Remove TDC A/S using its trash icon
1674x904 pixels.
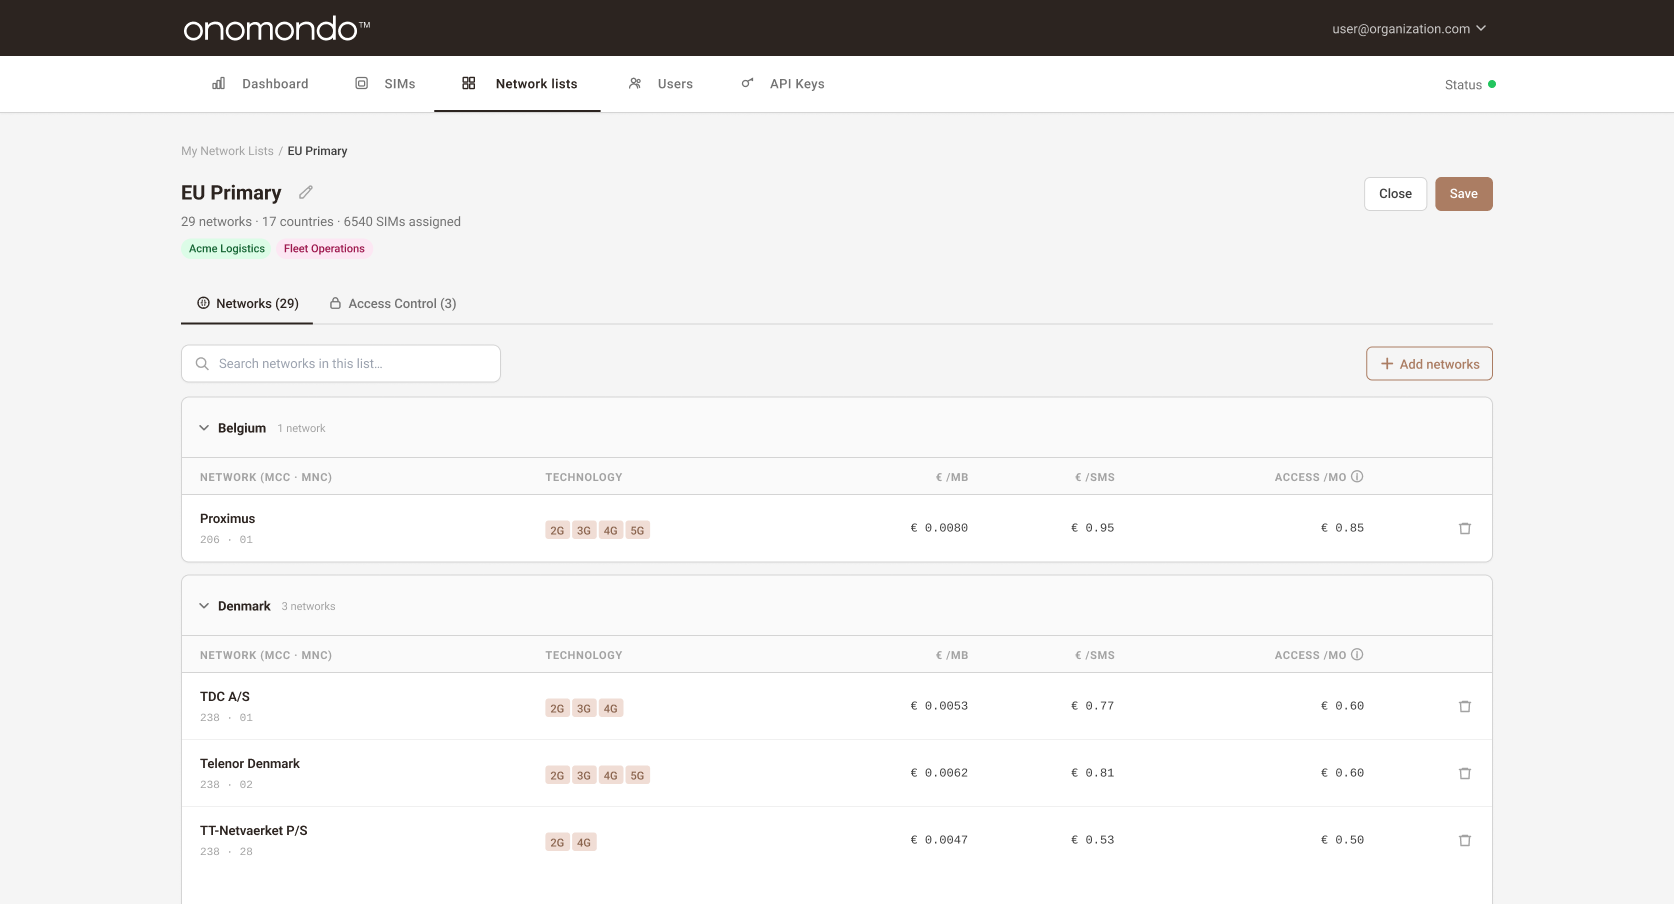pos(1465,706)
